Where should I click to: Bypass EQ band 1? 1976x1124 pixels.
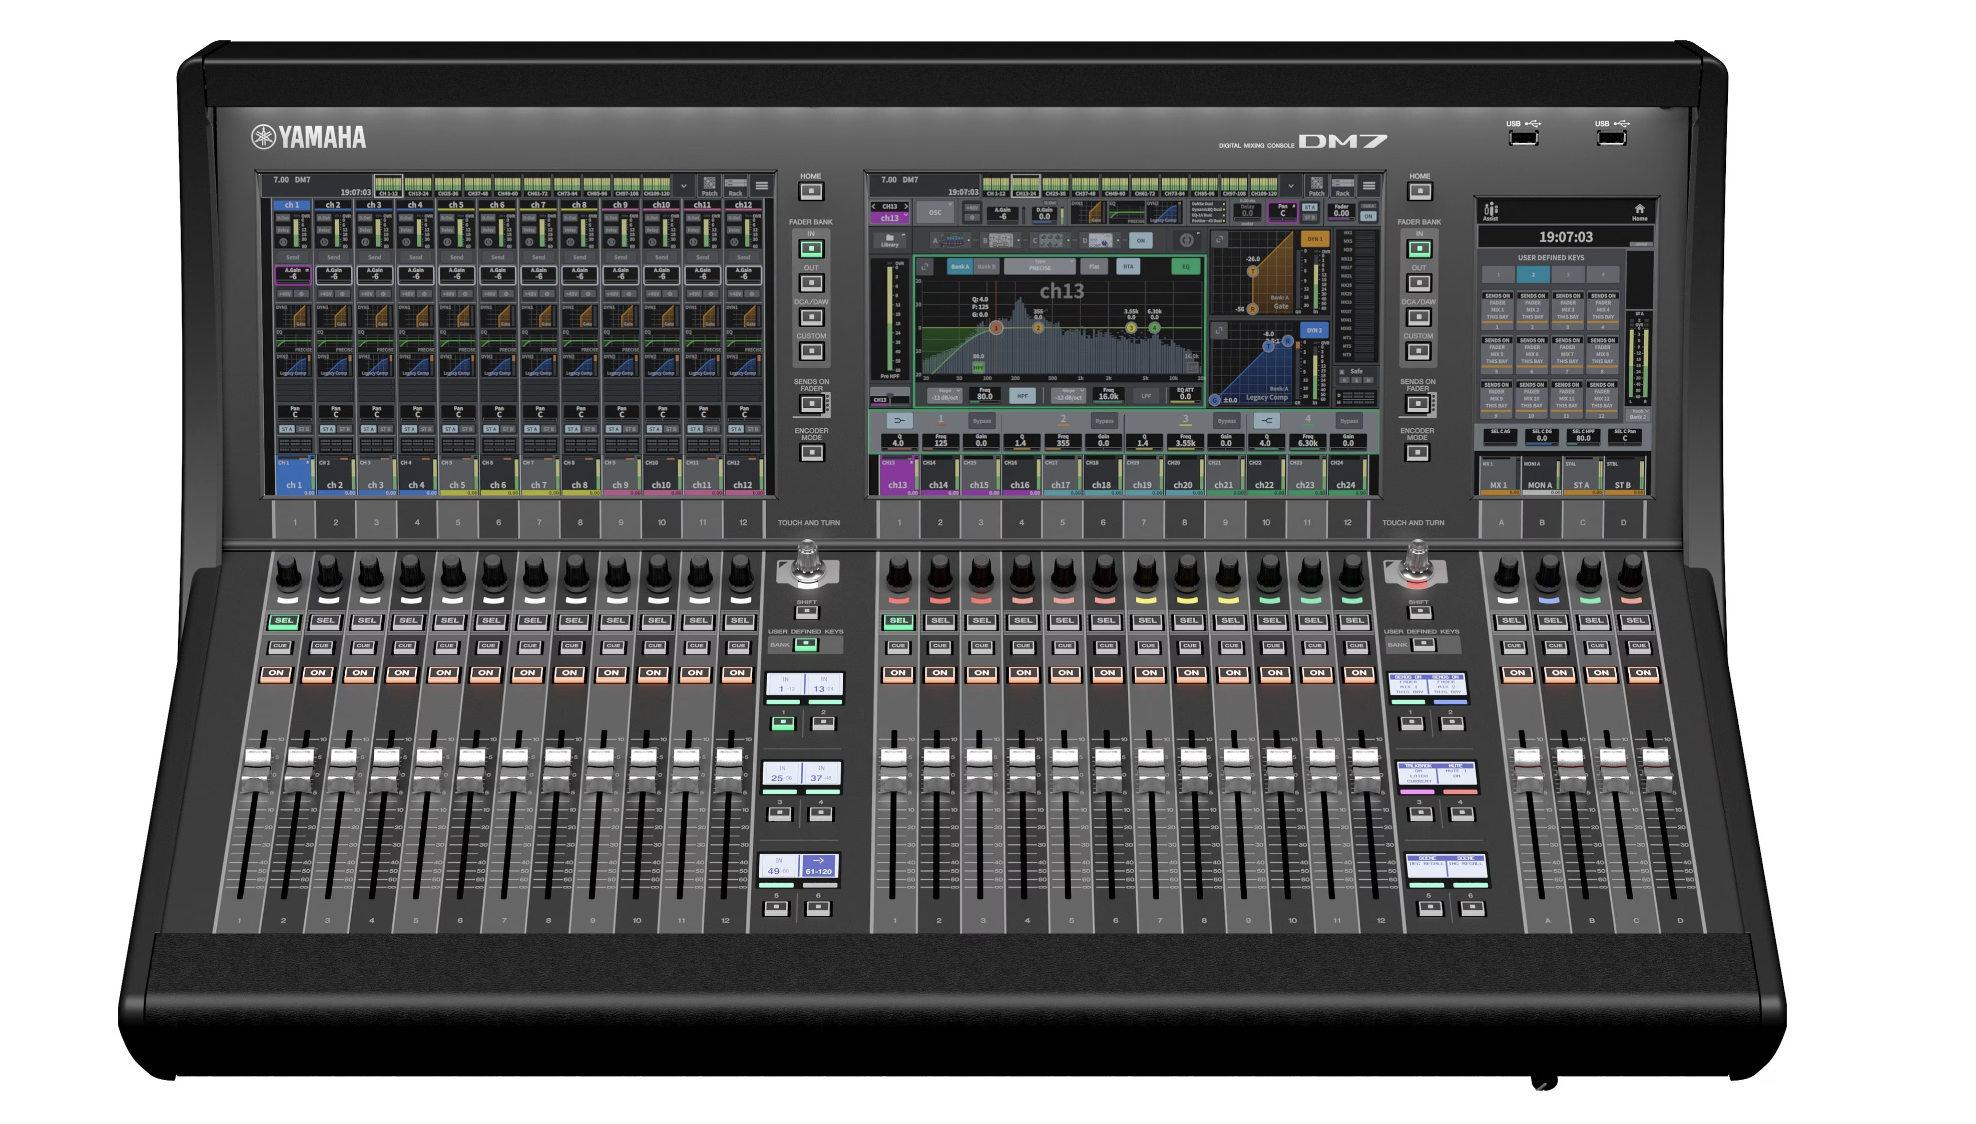click(x=982, y=421)
